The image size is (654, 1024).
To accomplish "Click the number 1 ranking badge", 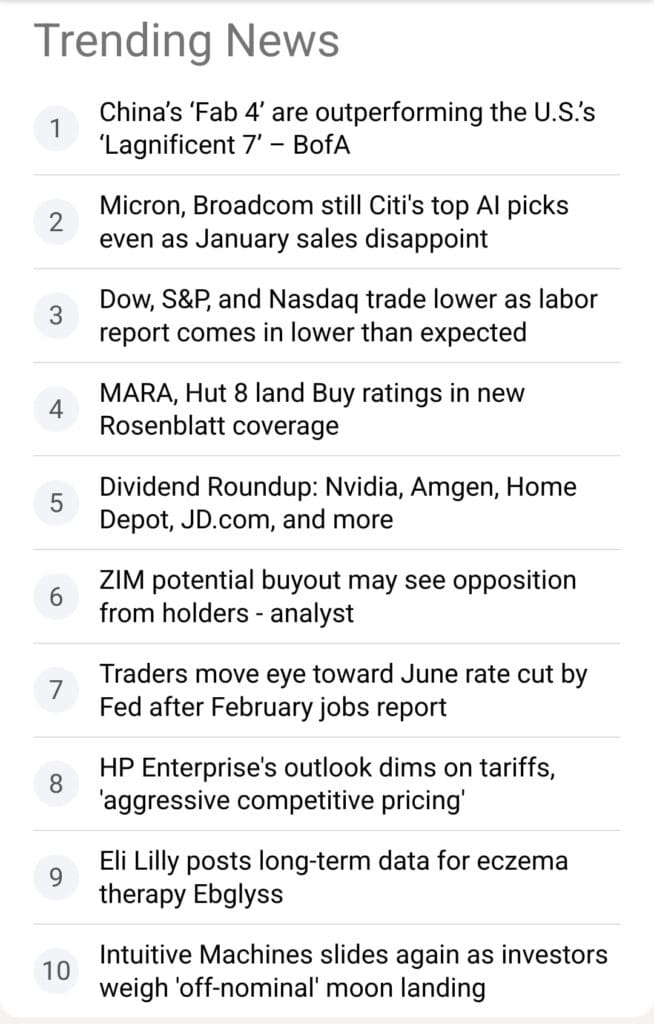I will point(57,128).
